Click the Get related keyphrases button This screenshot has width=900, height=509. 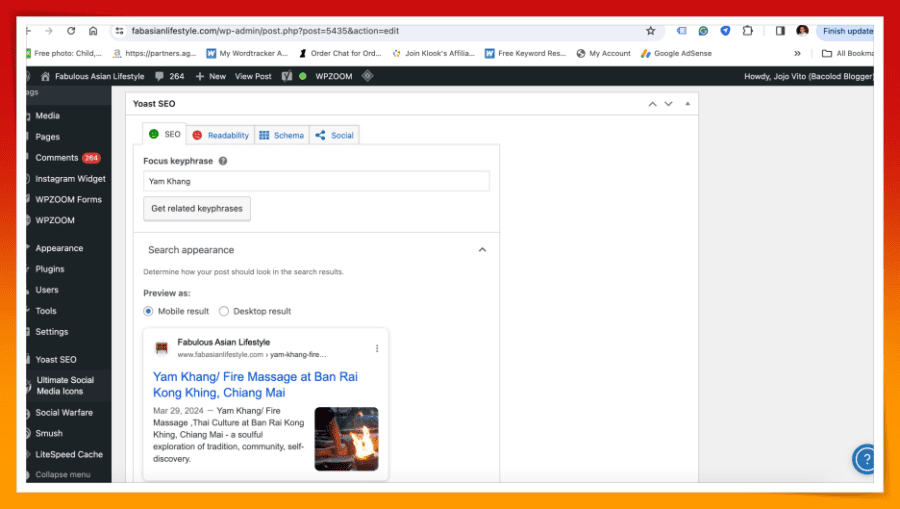[x=197, y=209]
